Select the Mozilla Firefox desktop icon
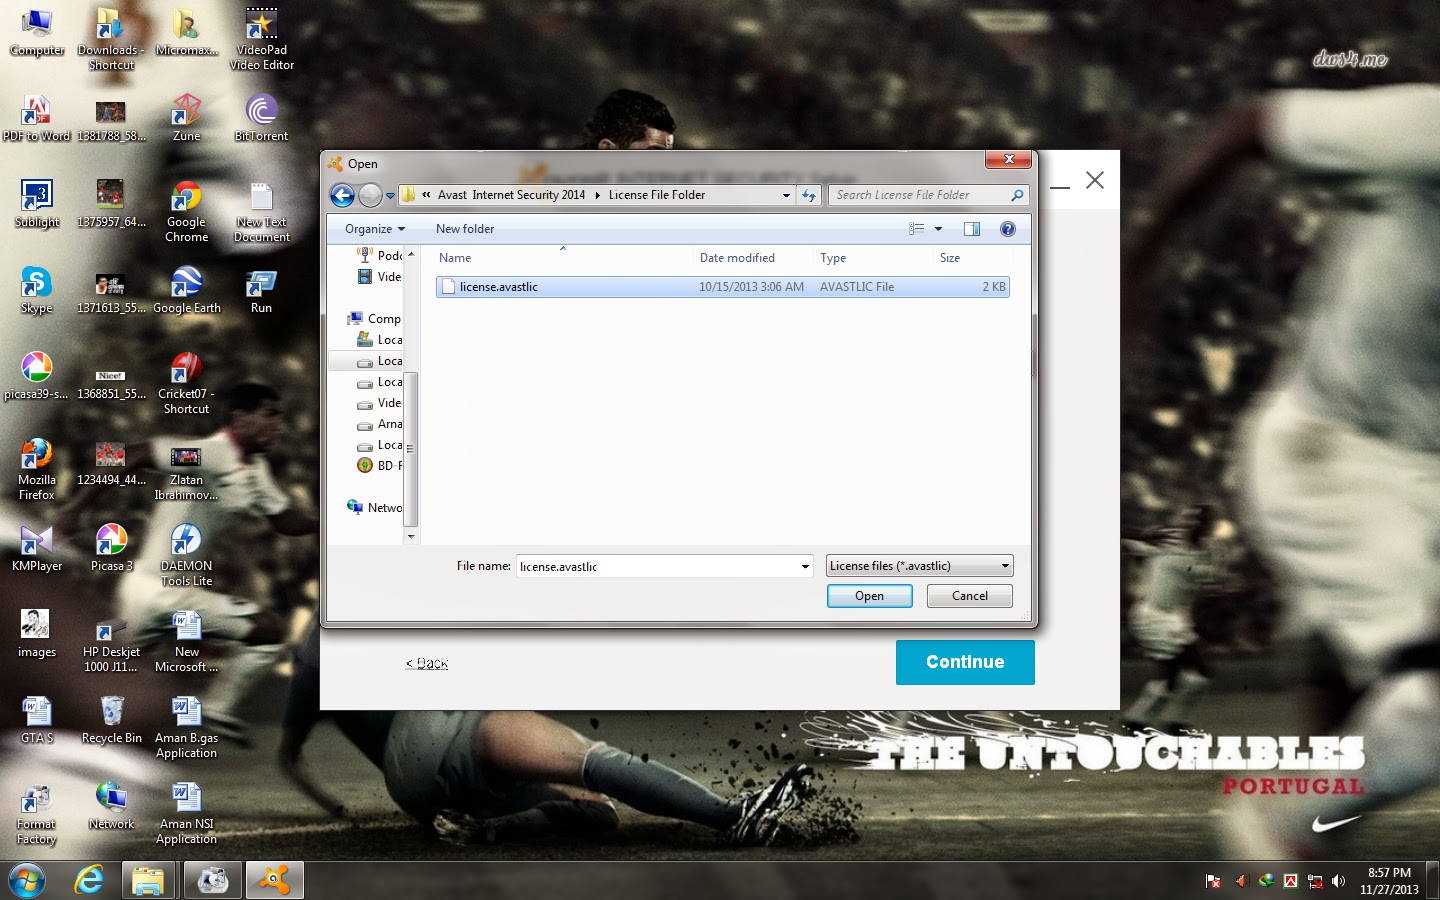 [x=36, y=469]
